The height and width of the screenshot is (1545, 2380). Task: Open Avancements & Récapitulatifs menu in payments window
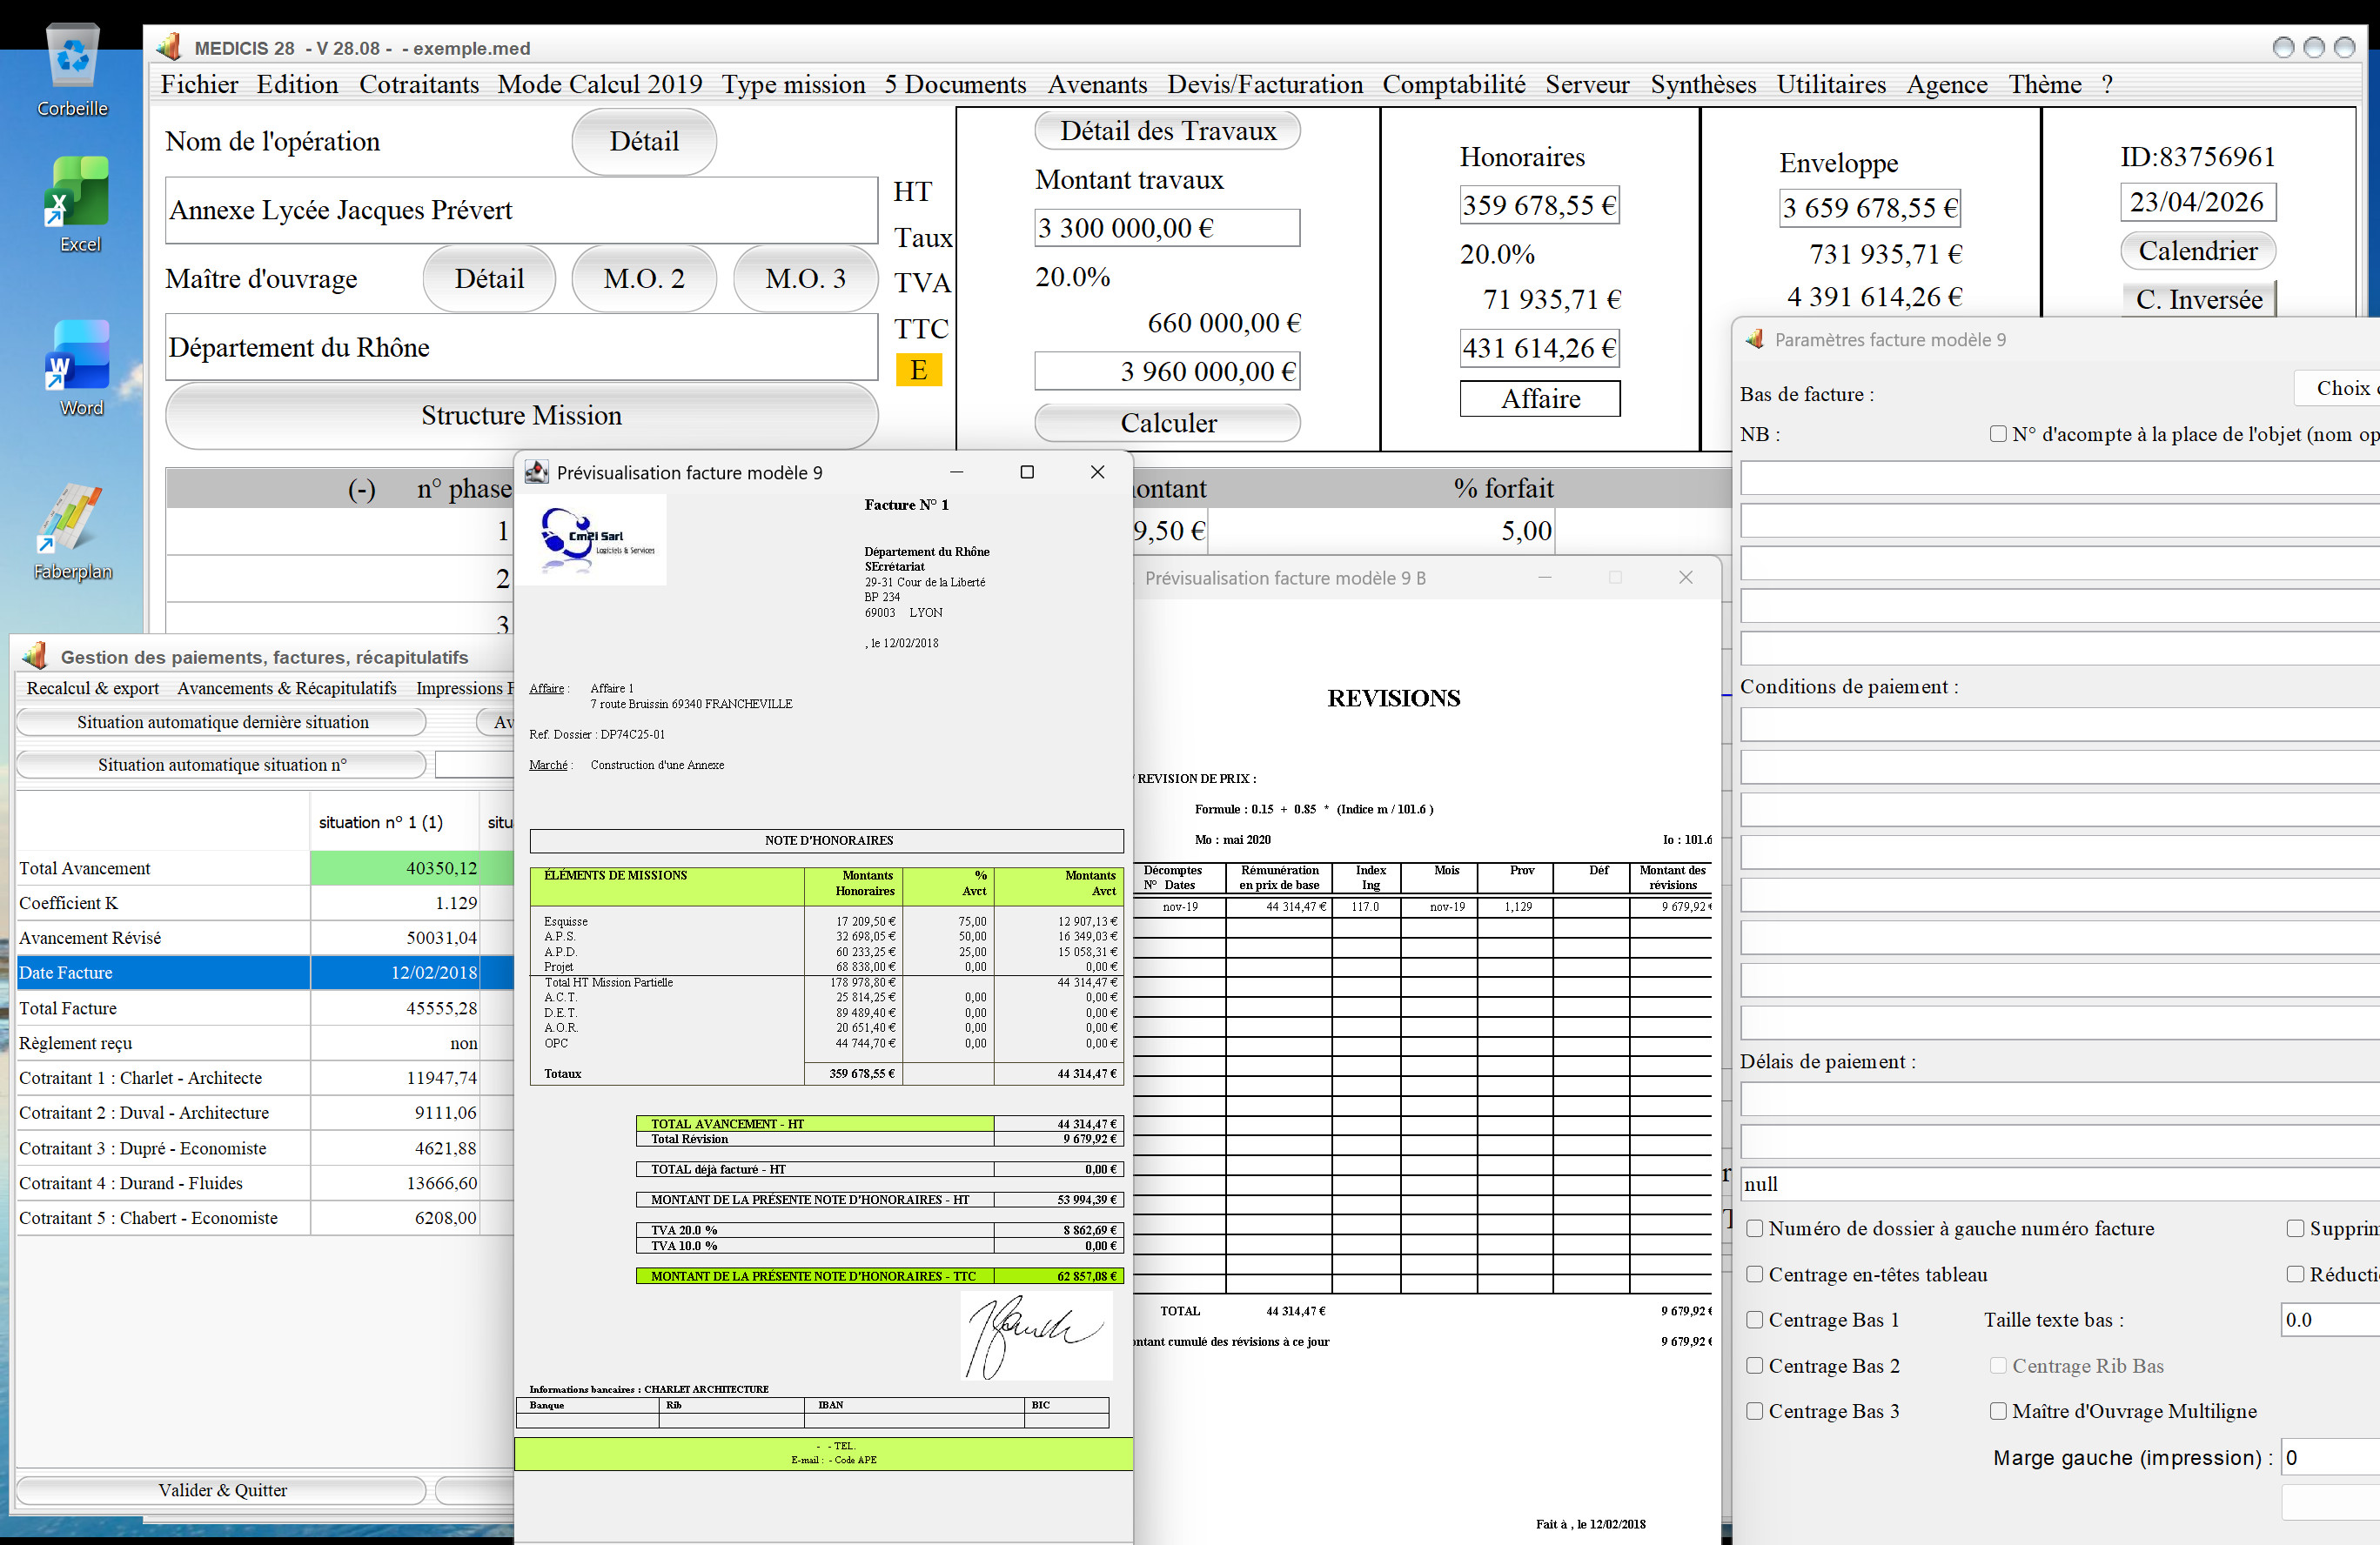click(x=286, y=688)
